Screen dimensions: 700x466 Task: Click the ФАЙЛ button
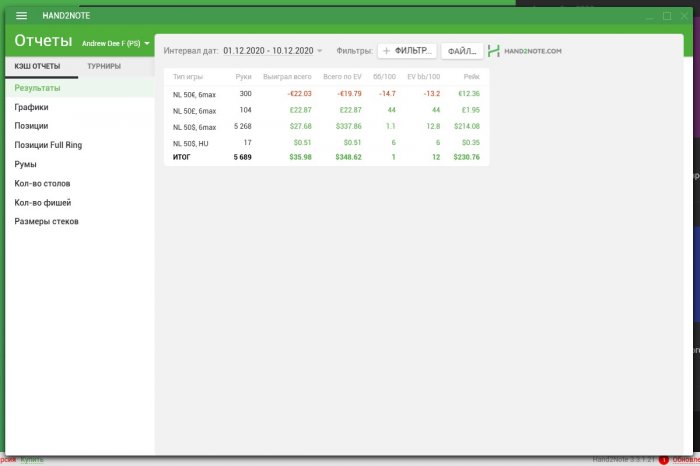point(462,51)
